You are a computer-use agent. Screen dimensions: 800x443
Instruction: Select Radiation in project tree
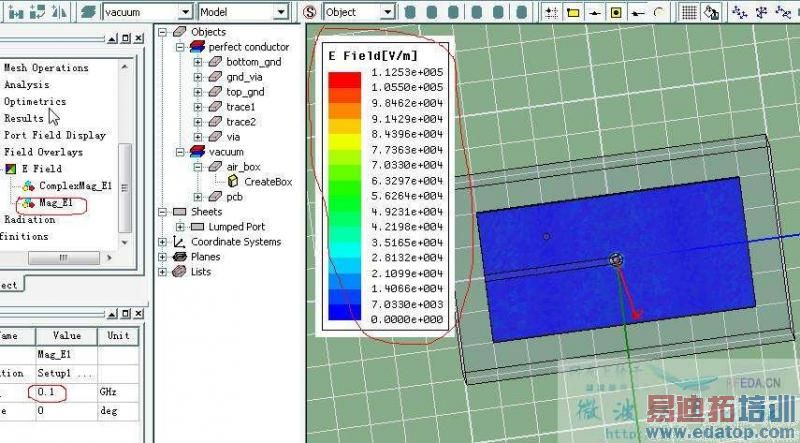(x=30, y=220)
